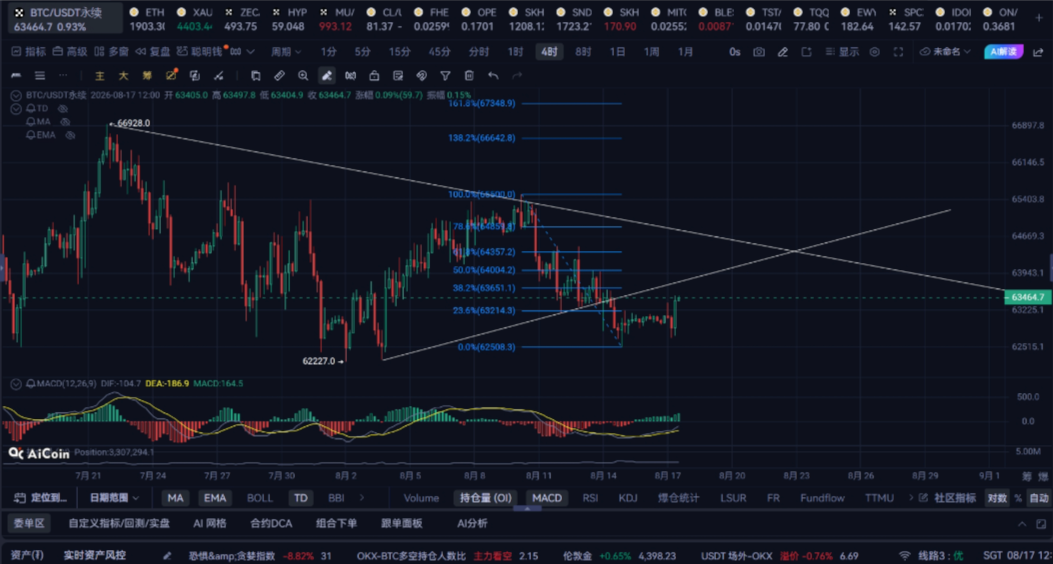
Task: Click the 63464.7 current price label
Action: click(x=1027, y=297)
